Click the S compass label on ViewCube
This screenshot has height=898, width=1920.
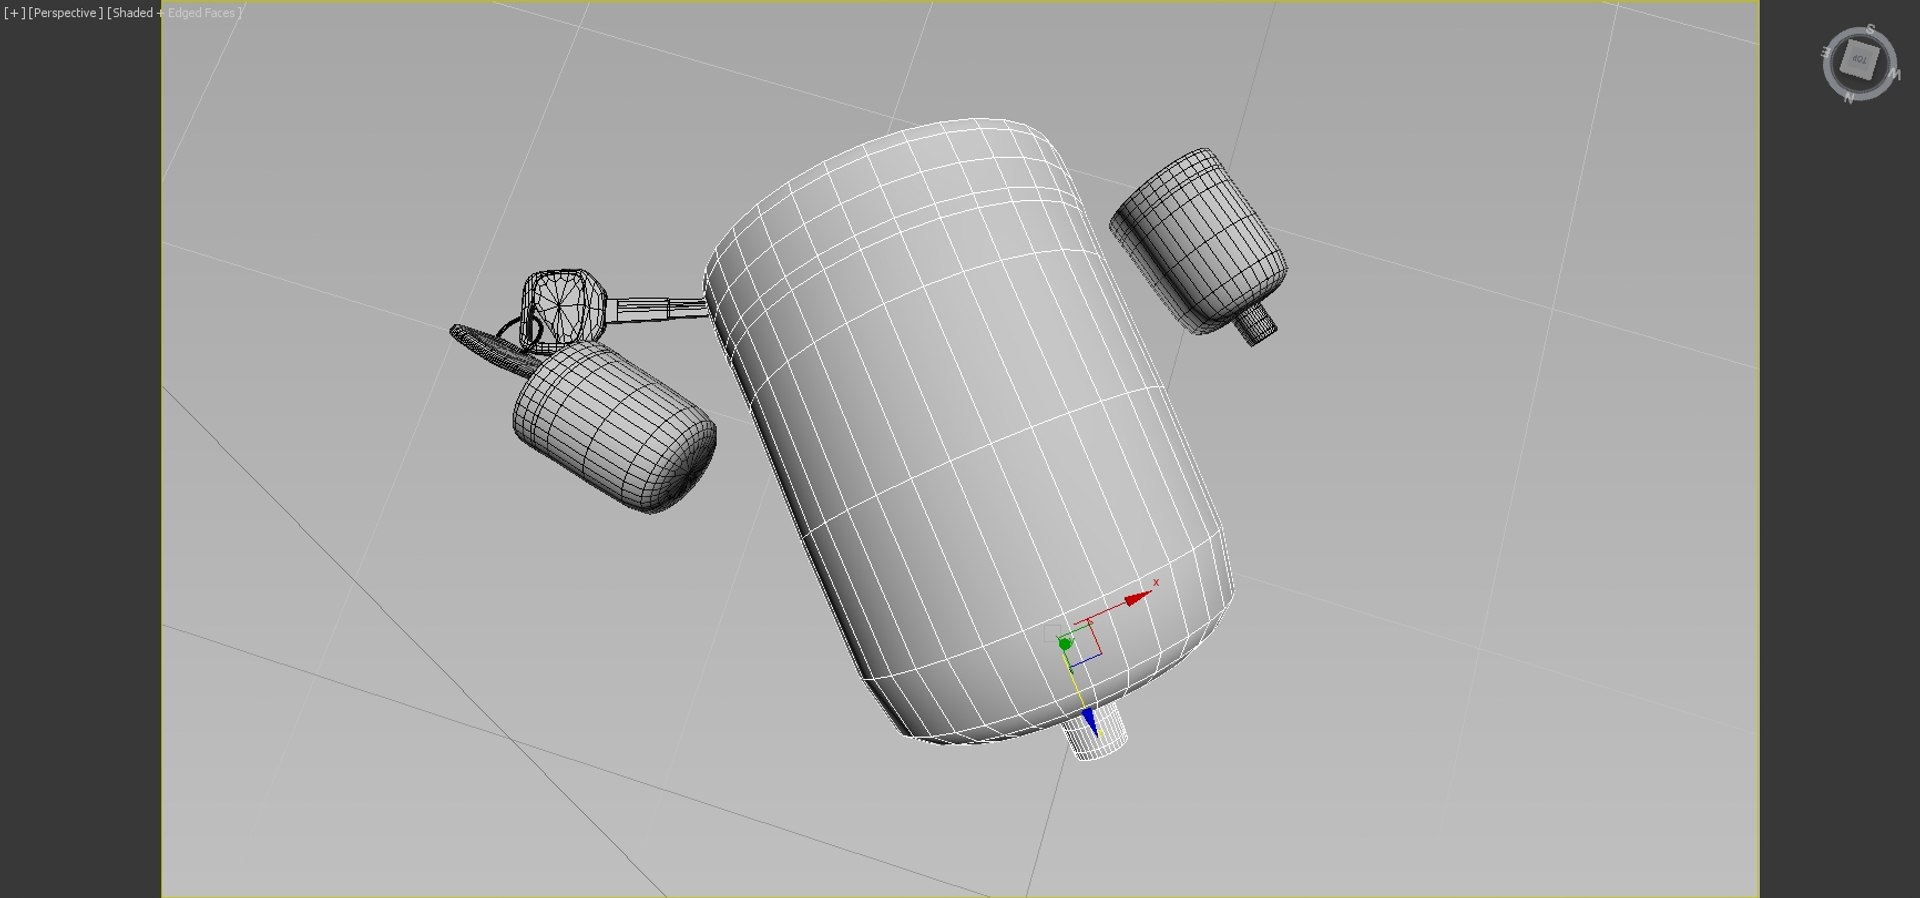(1871, 30)
